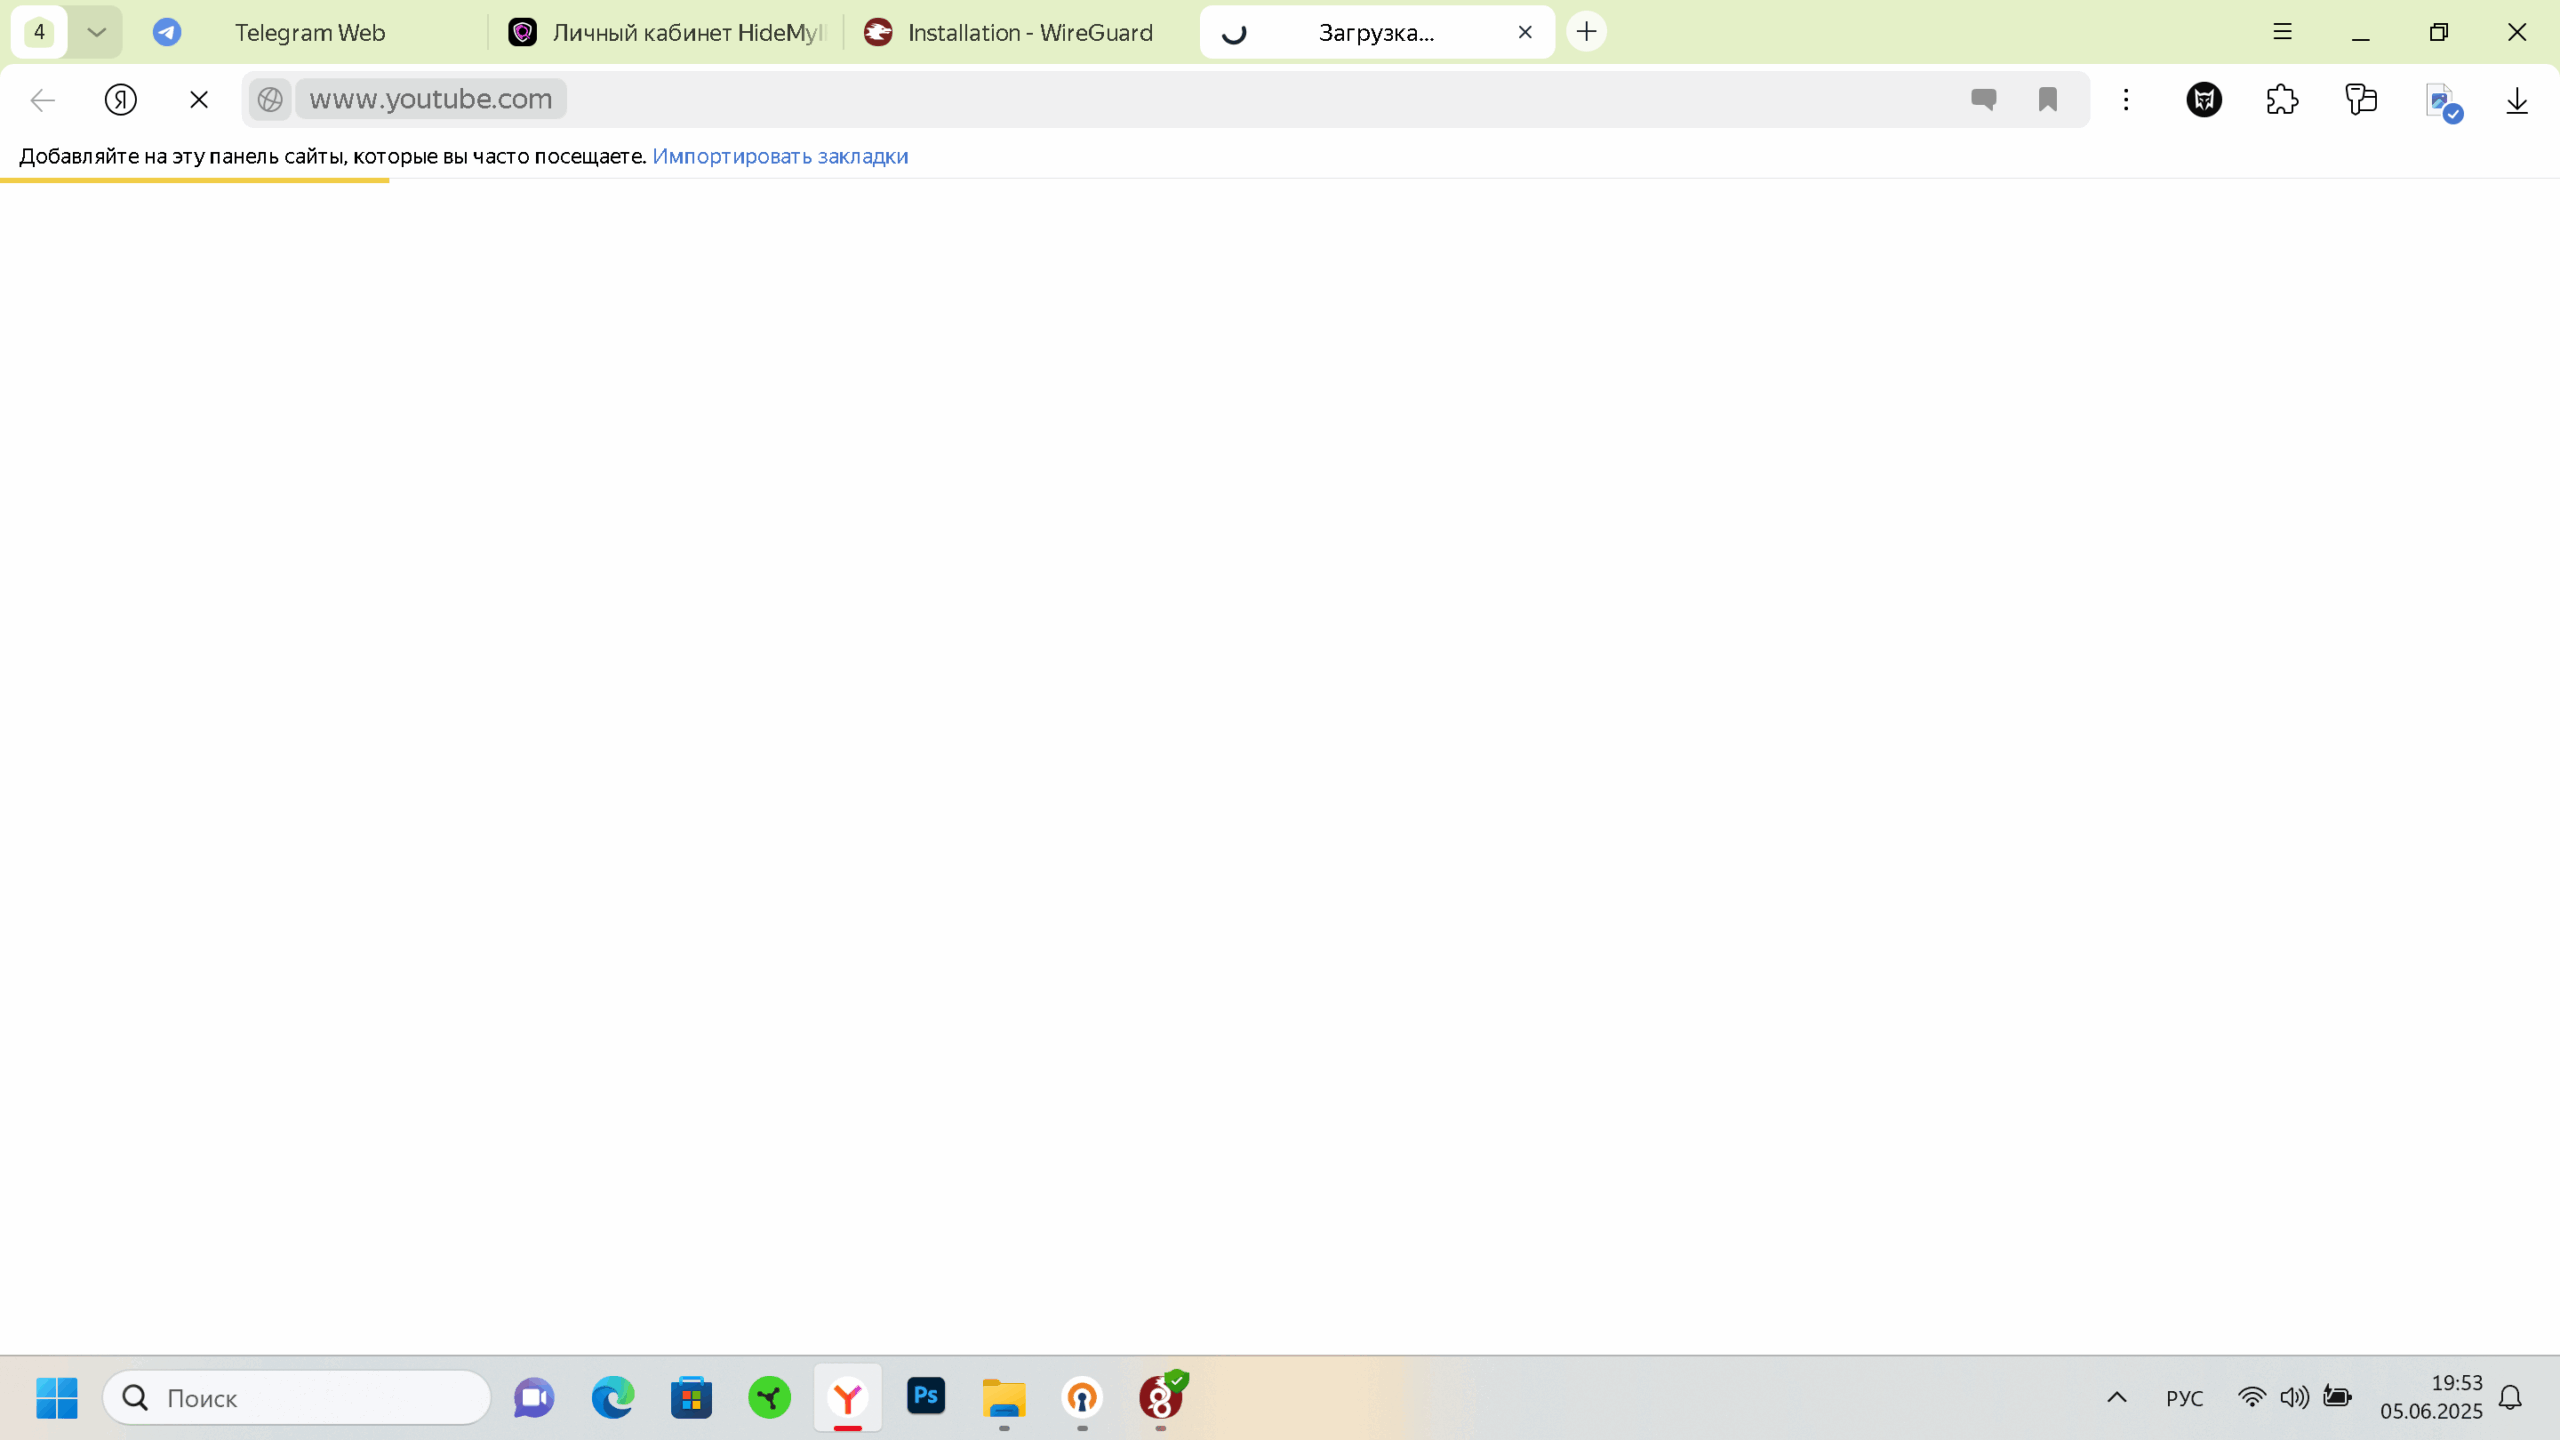The image size is (2560, 1440).
Task: Launch Photoshop from the taskbar
Action: 925,1398
